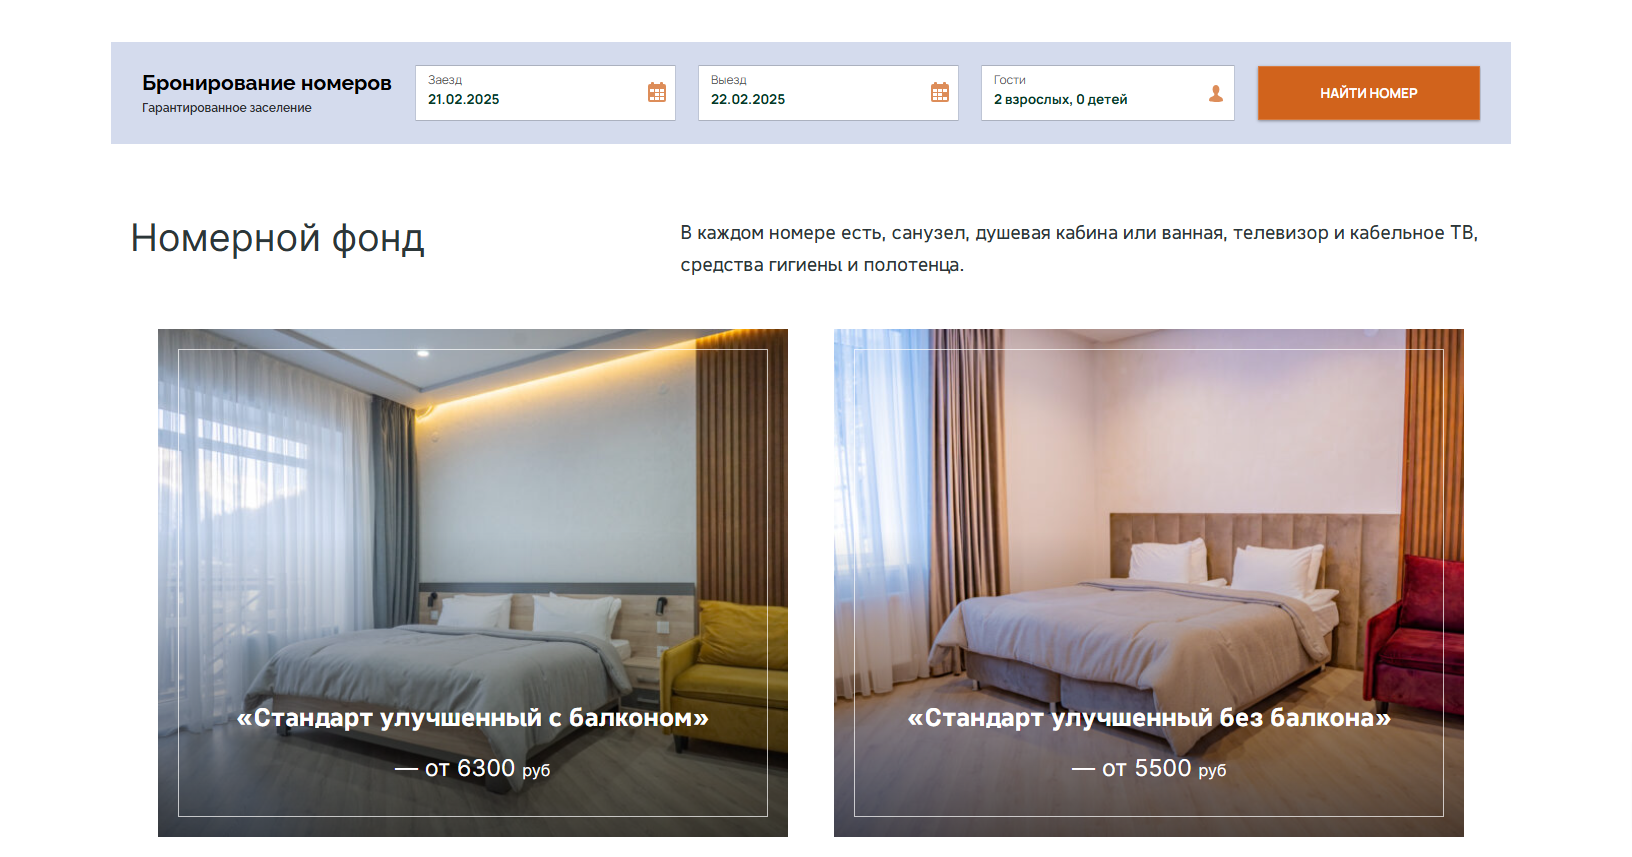The width and height of the screenshot is (1632, 857).
Task: Expand the guests selector showing 2 взрослых
Action: point(1108,93)
